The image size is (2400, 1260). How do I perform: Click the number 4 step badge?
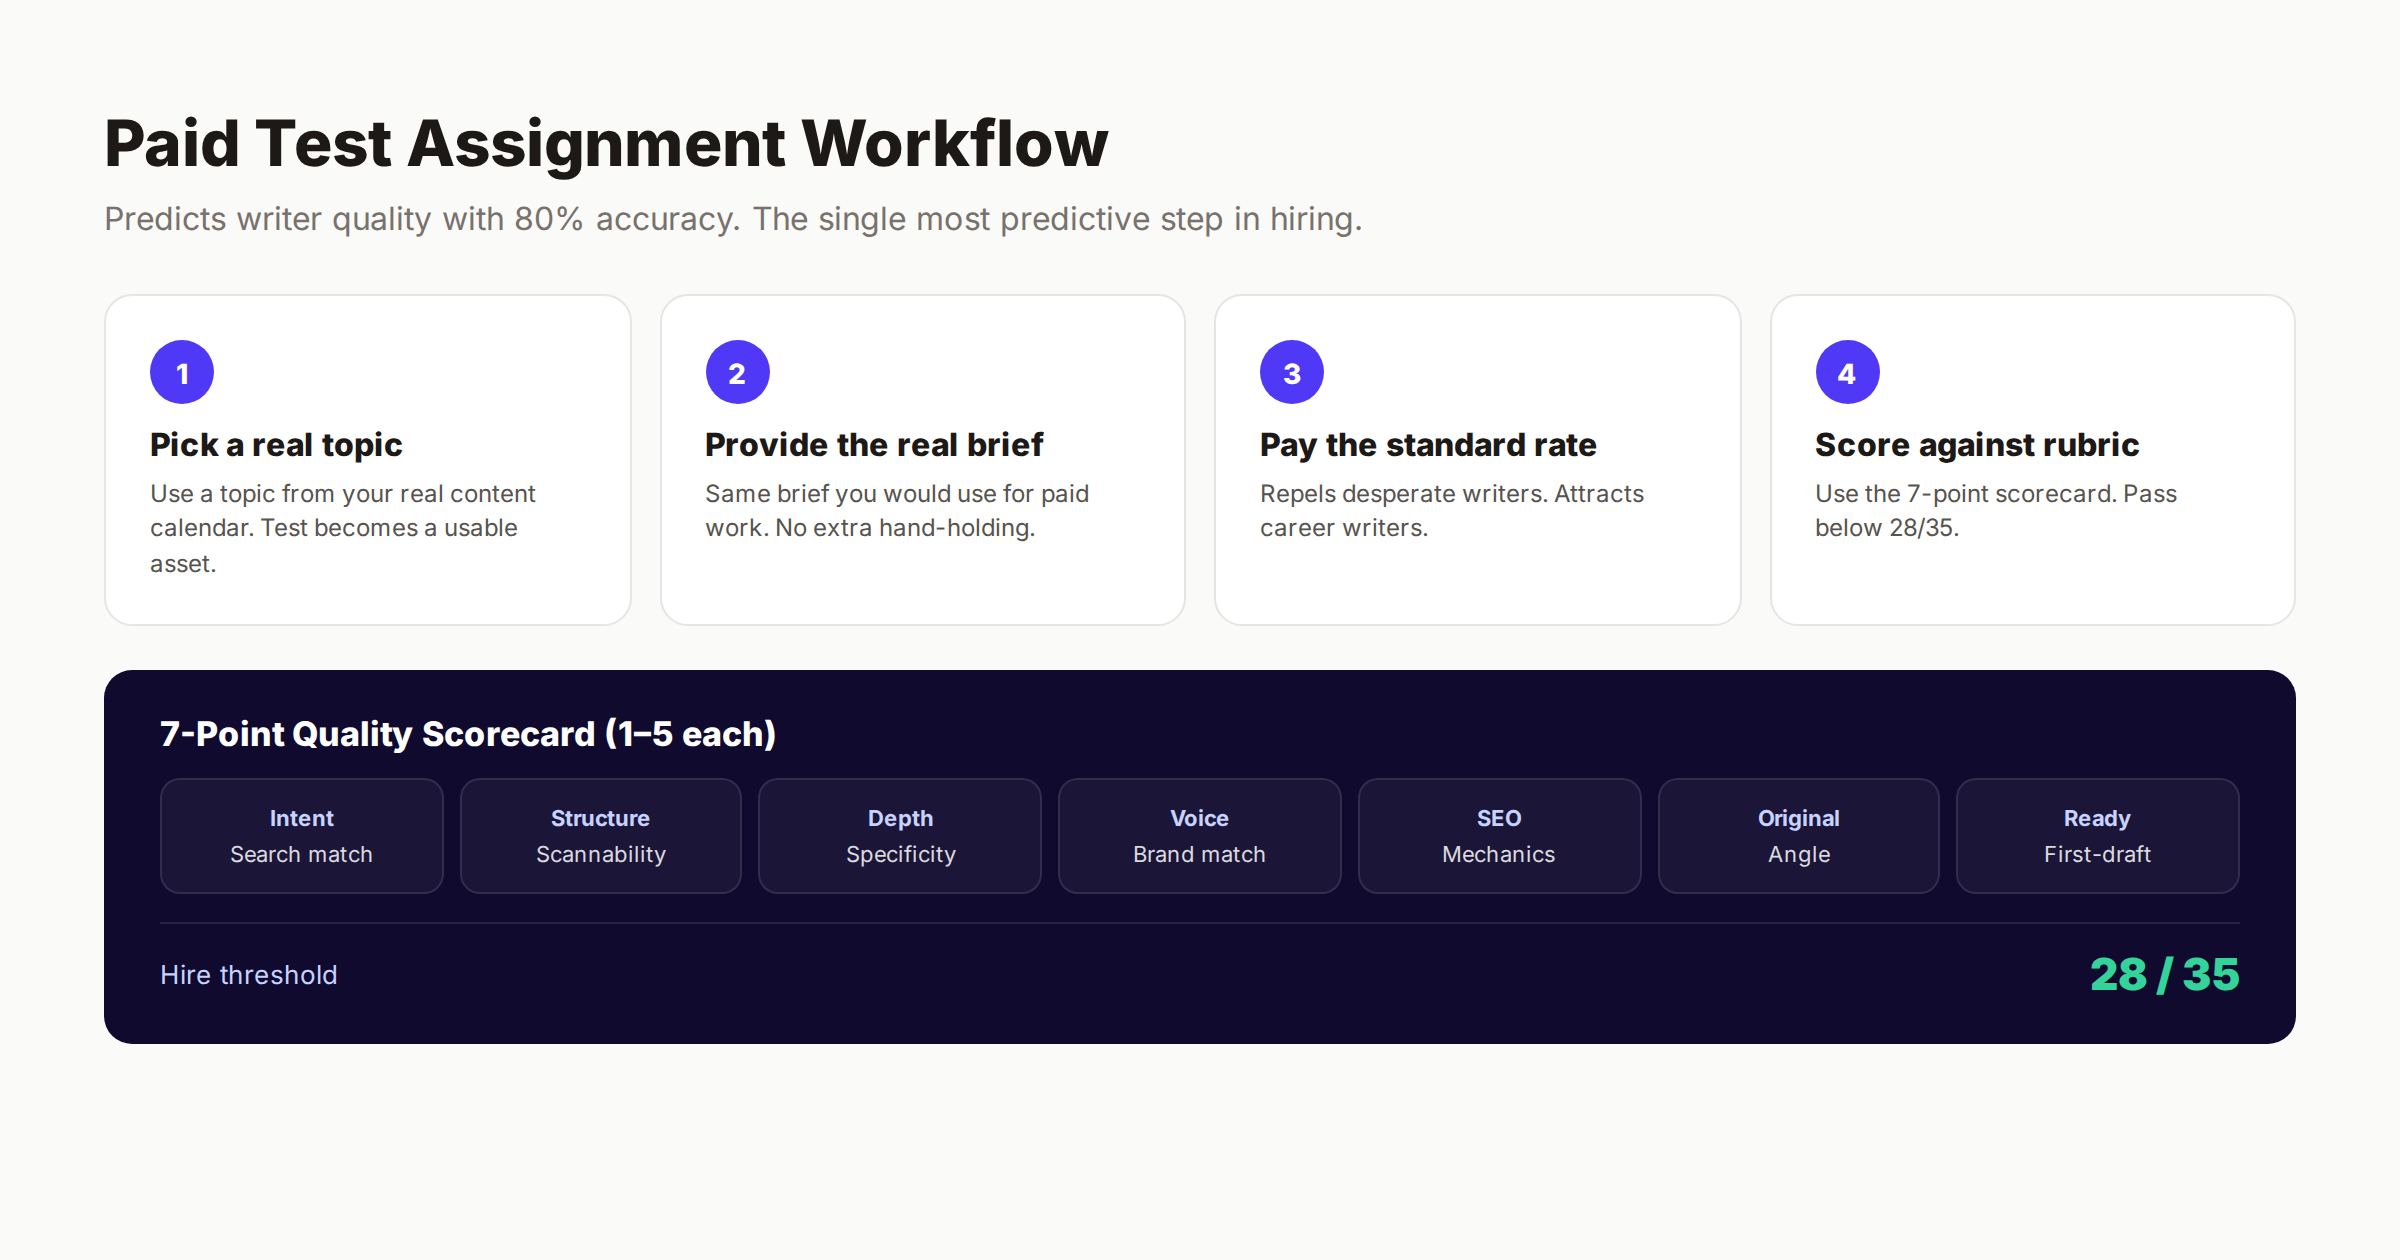tap(1847, 372)
